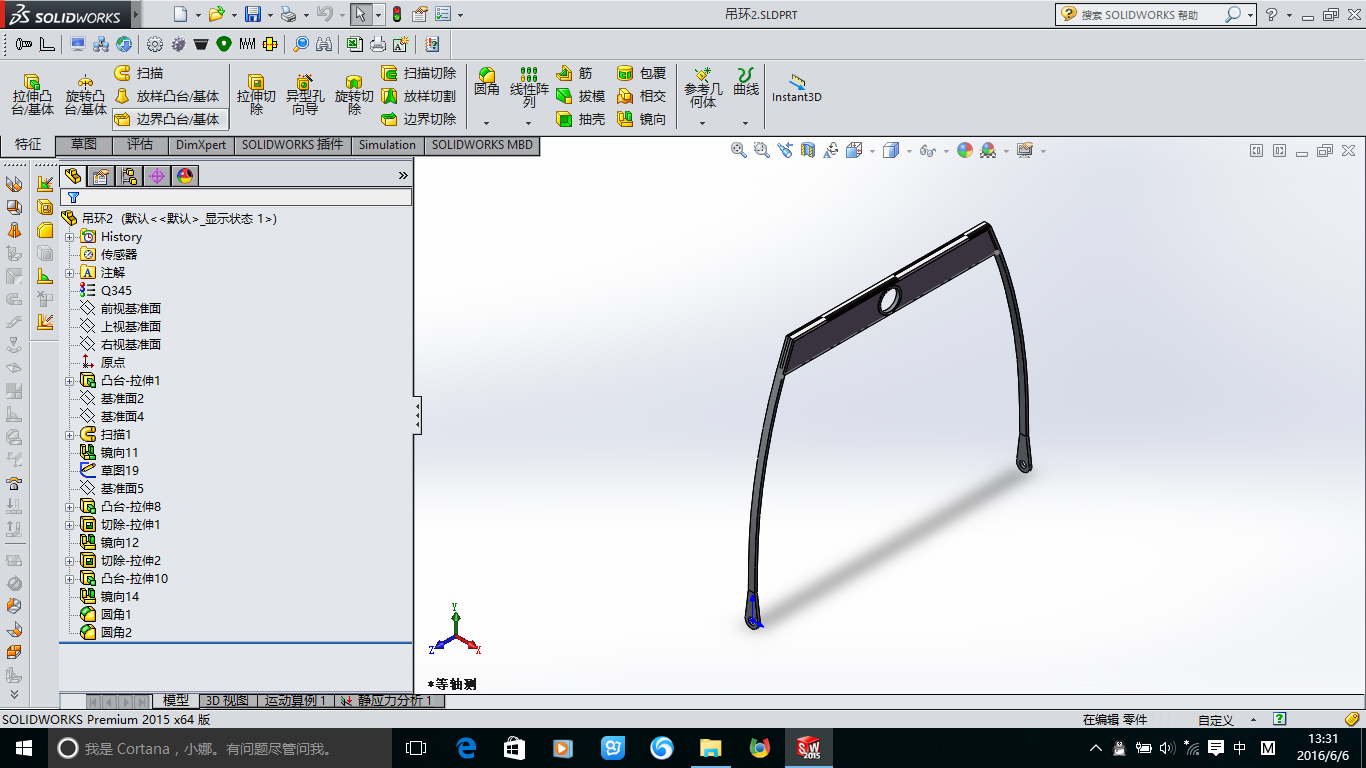Screen dimensions: 1366x768
Task: Select the 拔模 draft tool
Action: tap(581, 96)
